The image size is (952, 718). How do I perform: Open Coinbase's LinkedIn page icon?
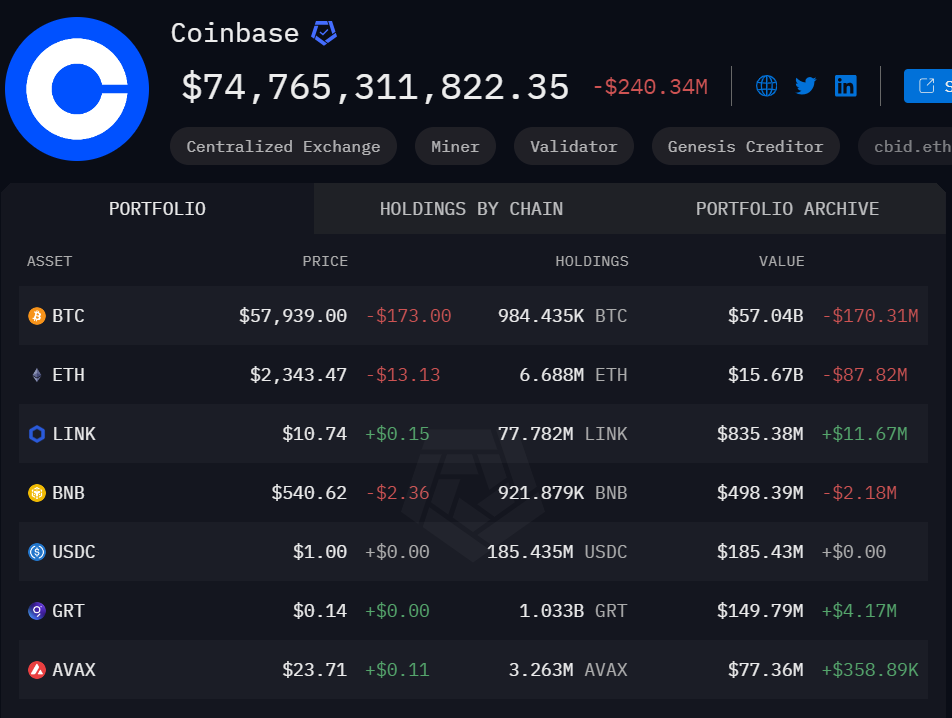845,85
